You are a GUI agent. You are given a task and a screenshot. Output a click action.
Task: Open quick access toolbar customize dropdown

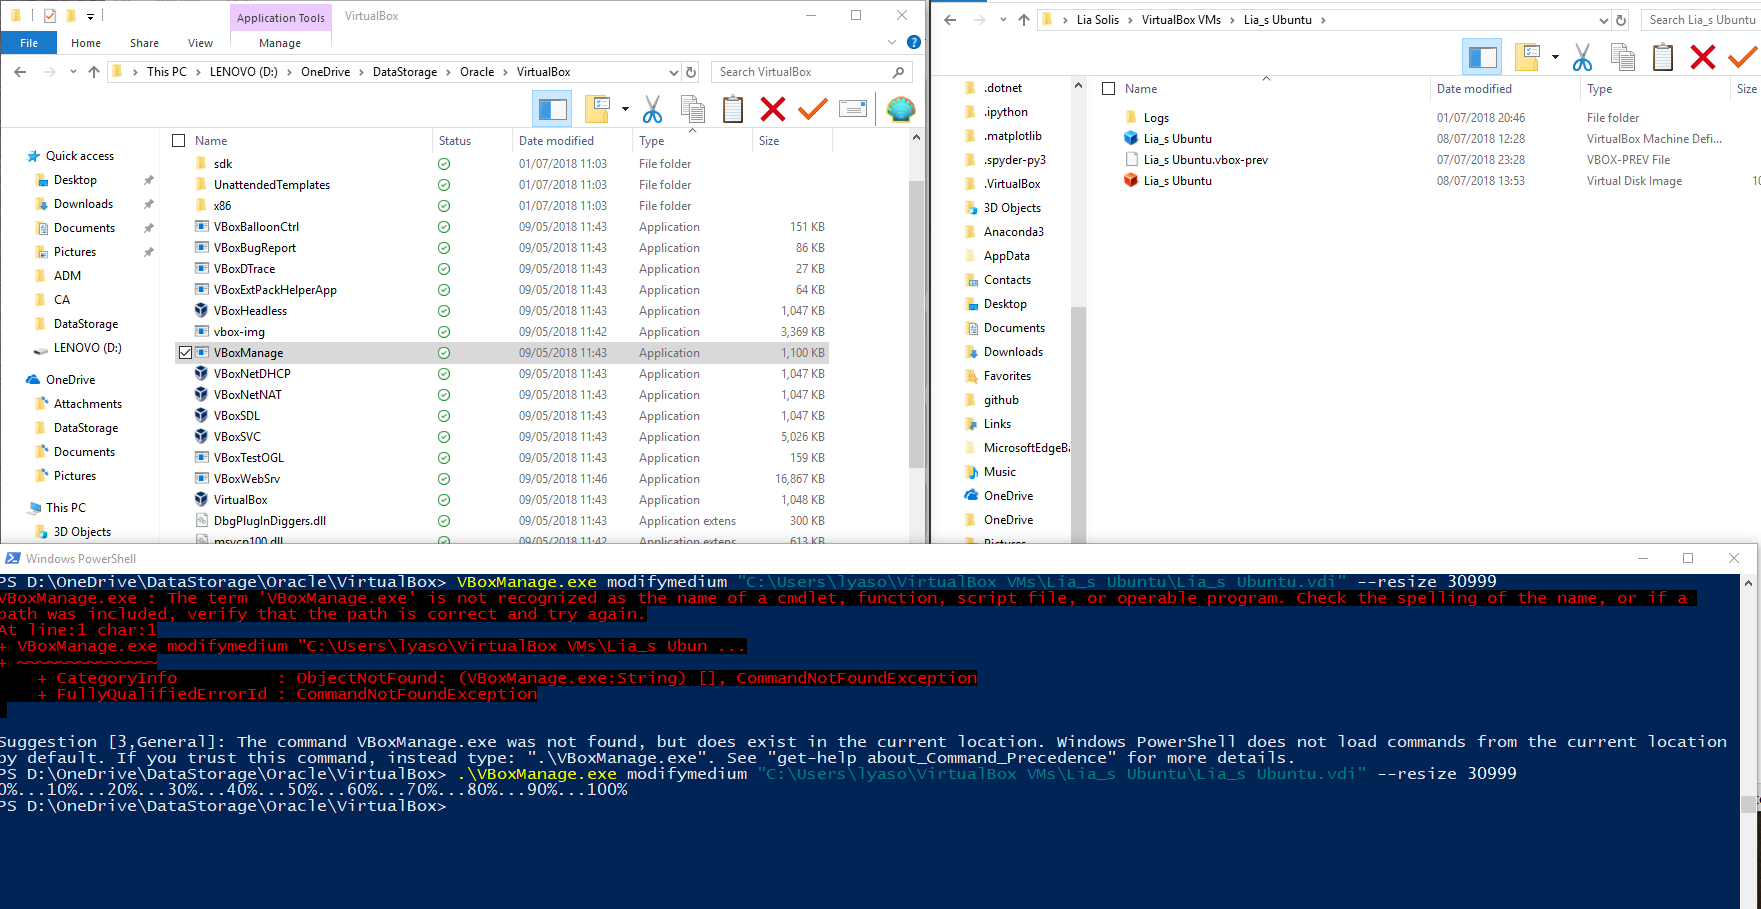pyautogui.click(x=90, y=16)
